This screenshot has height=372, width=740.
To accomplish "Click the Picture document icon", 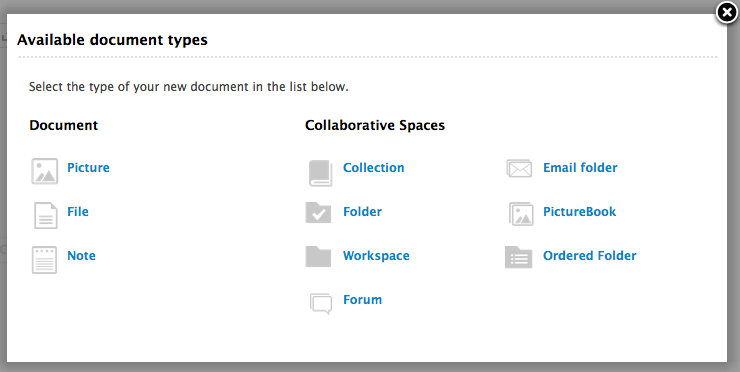I will click(x=45, y=171).
